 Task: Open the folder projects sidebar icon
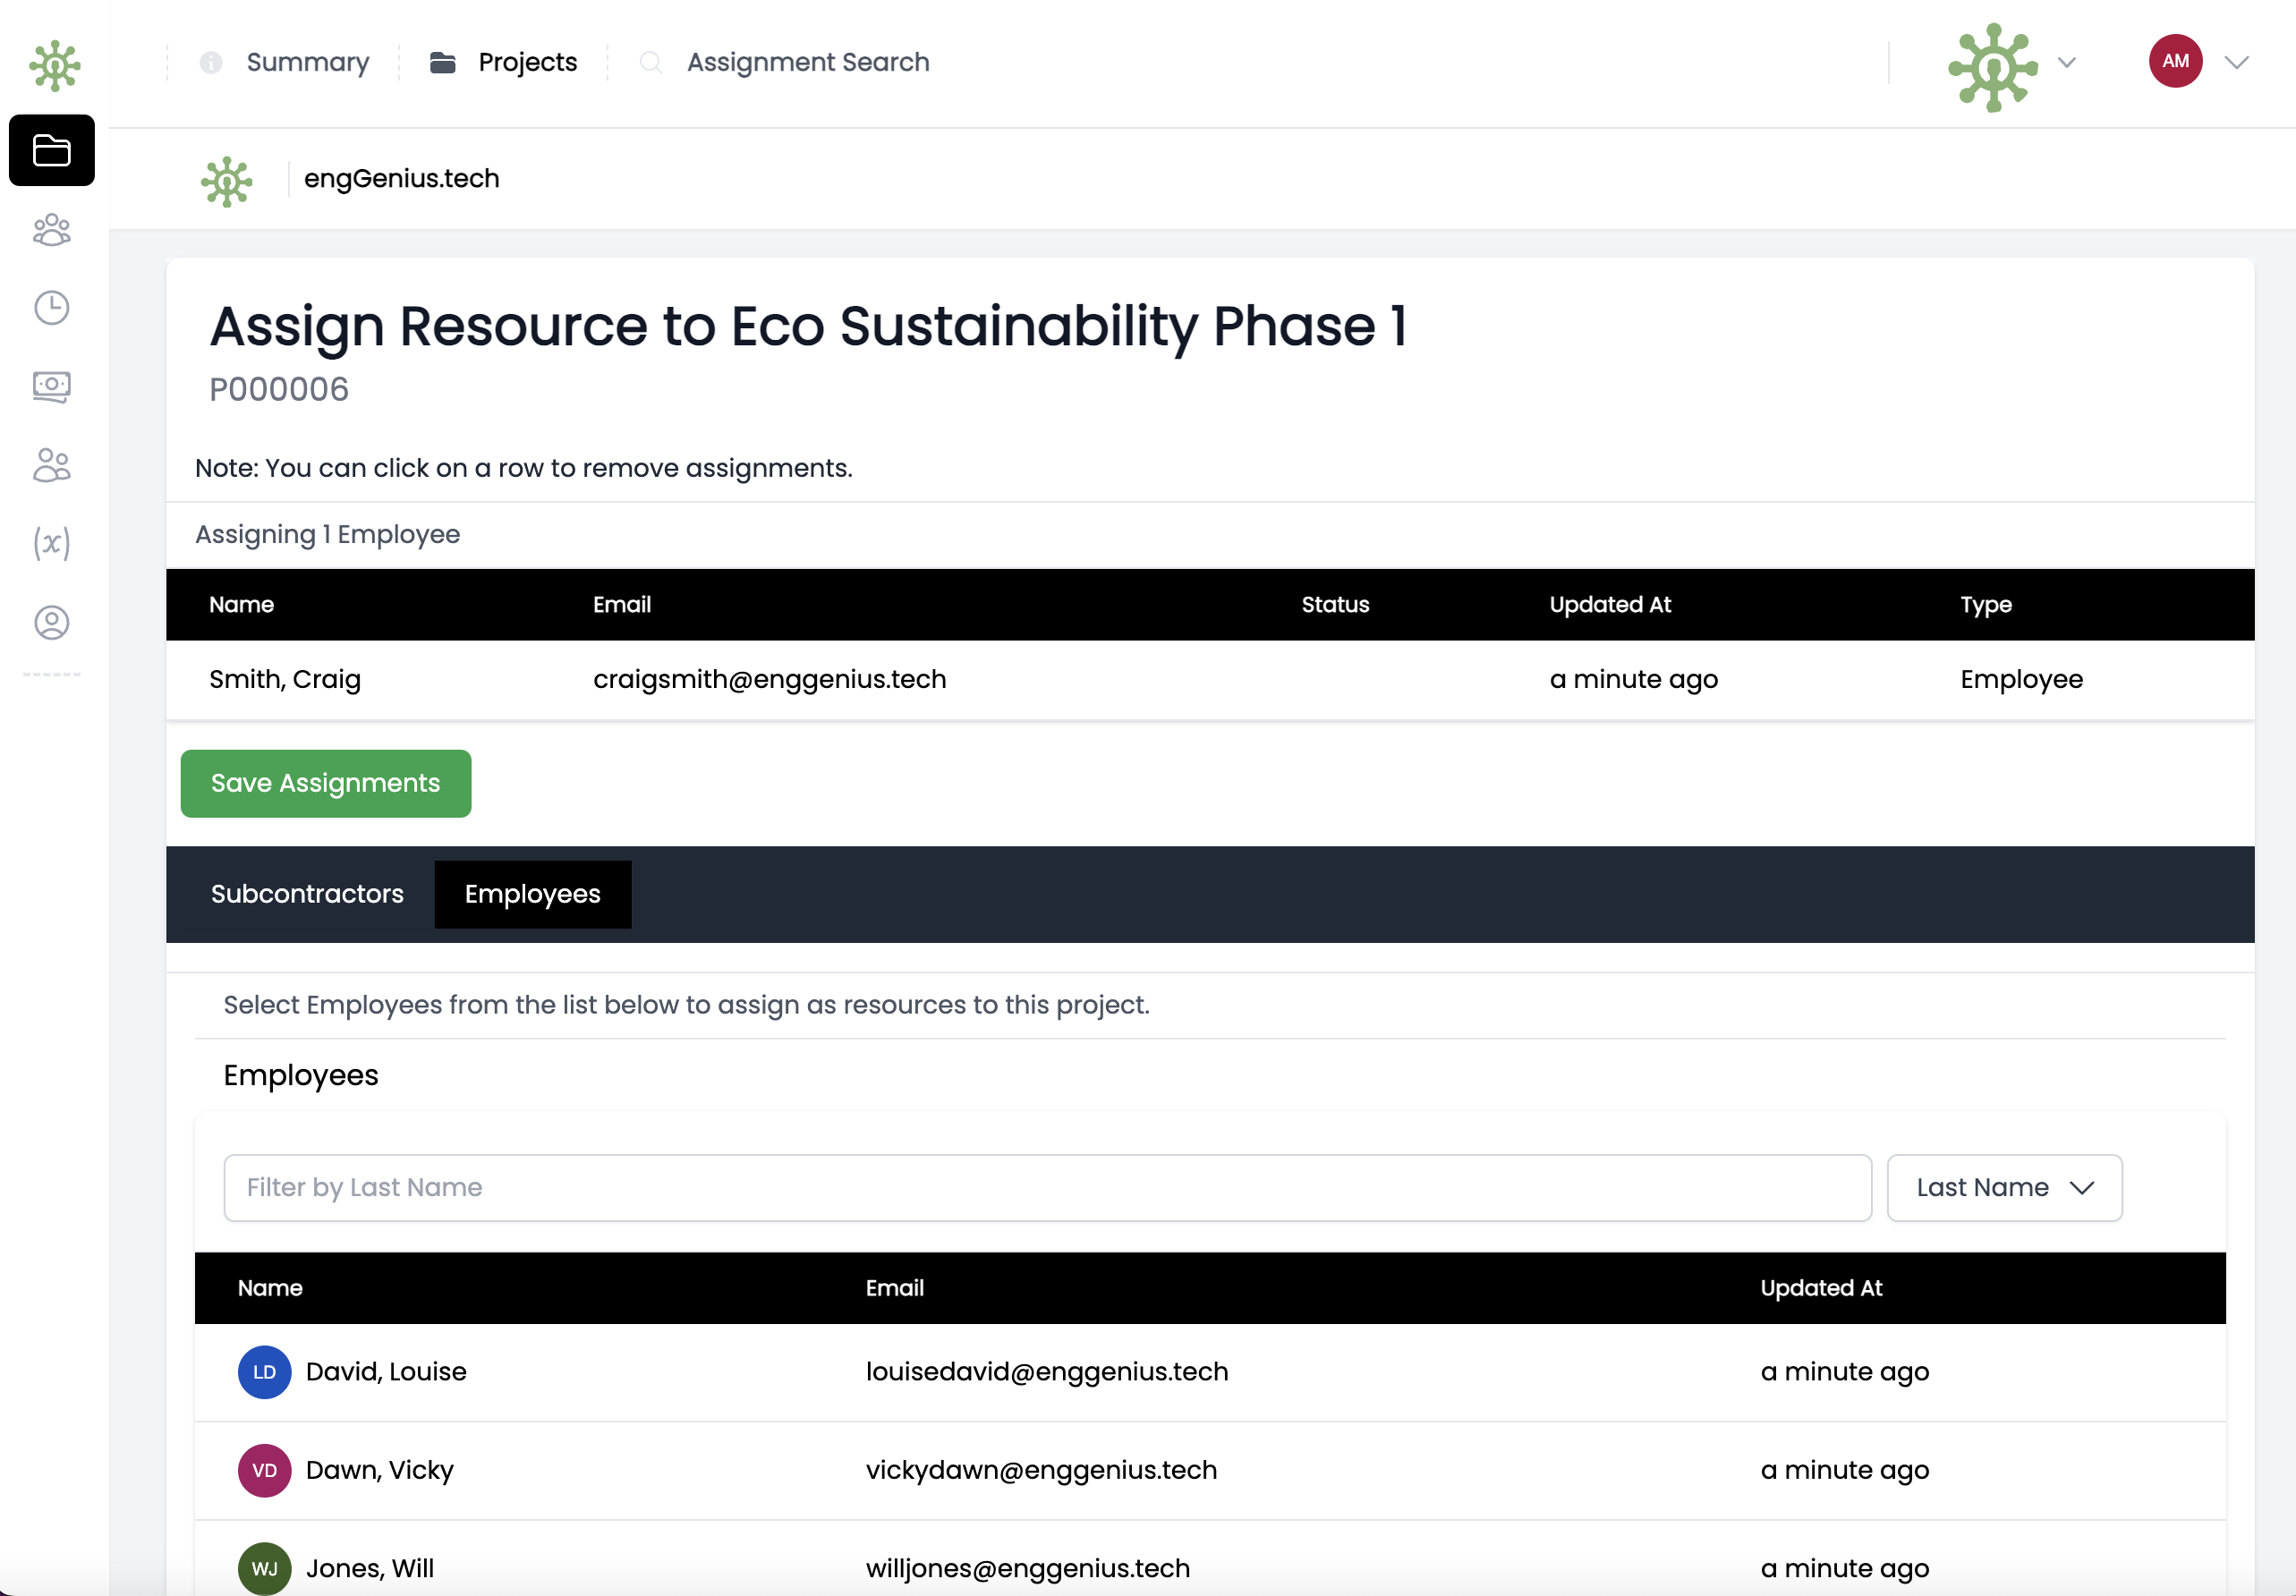tap(52, 151)
